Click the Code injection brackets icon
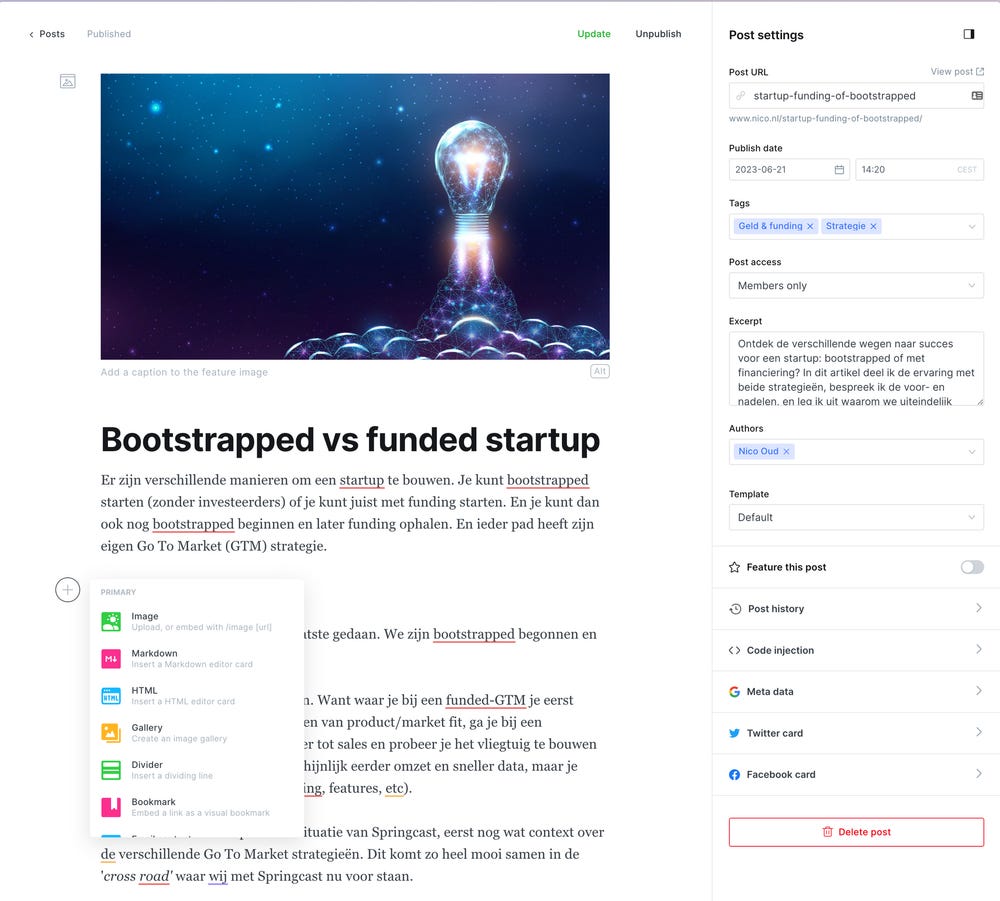 (x=735, y=650)
